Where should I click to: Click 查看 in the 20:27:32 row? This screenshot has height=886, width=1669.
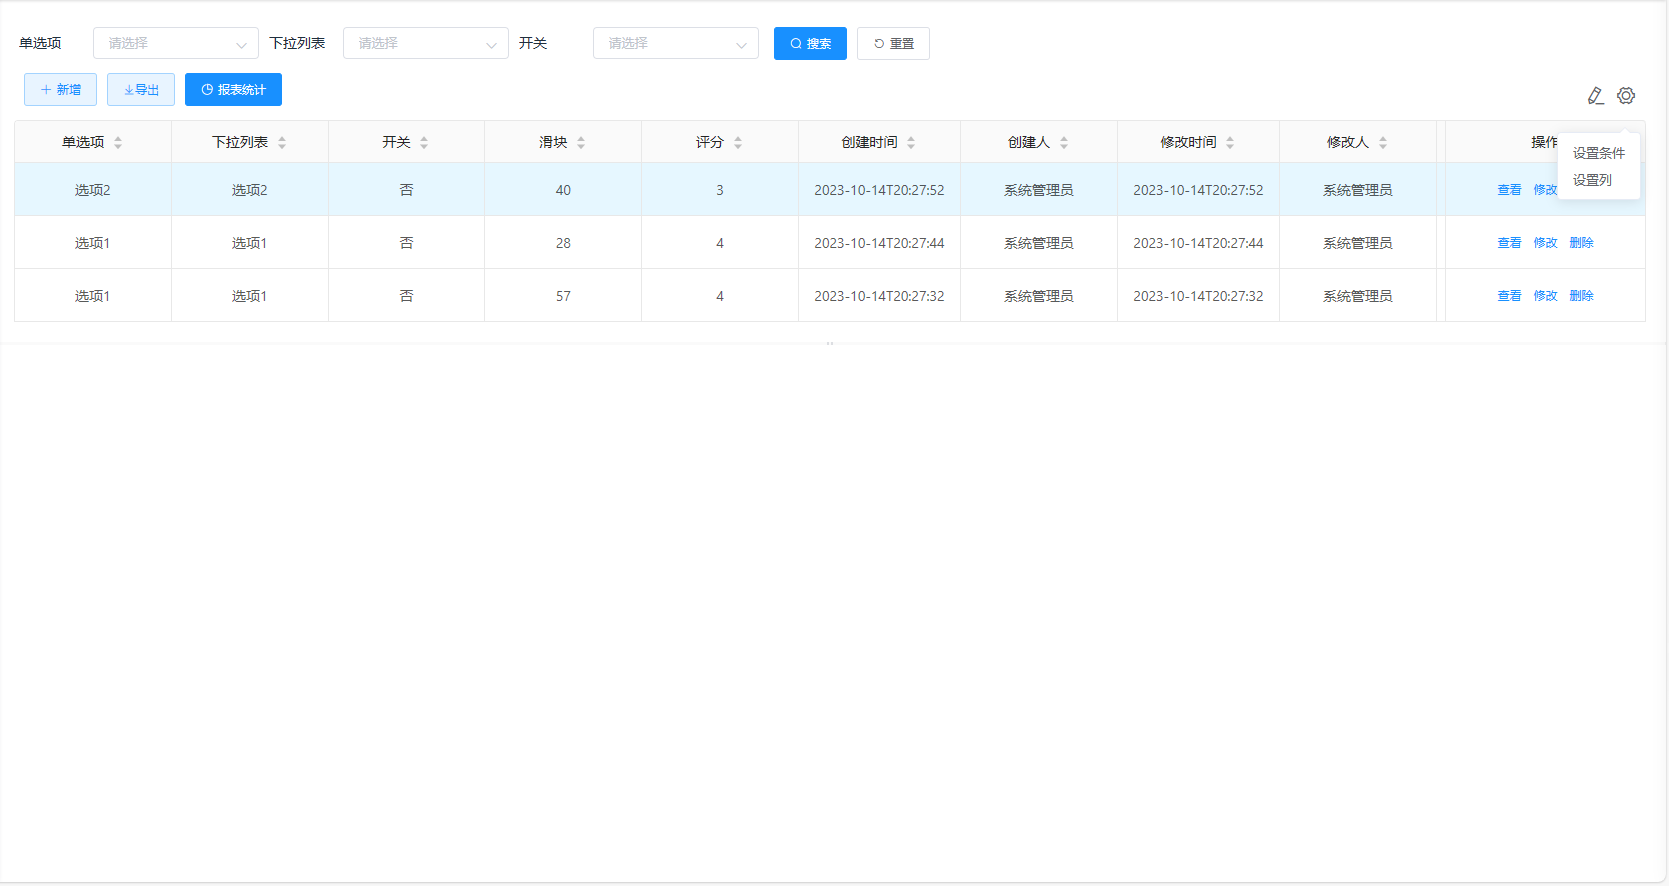click(x=1509, y=296)
